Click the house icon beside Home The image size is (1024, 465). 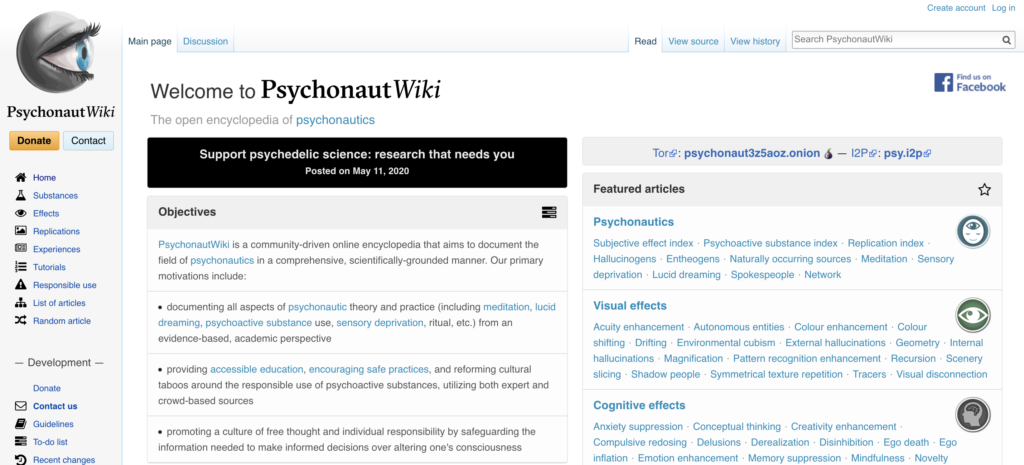point(21,178)
